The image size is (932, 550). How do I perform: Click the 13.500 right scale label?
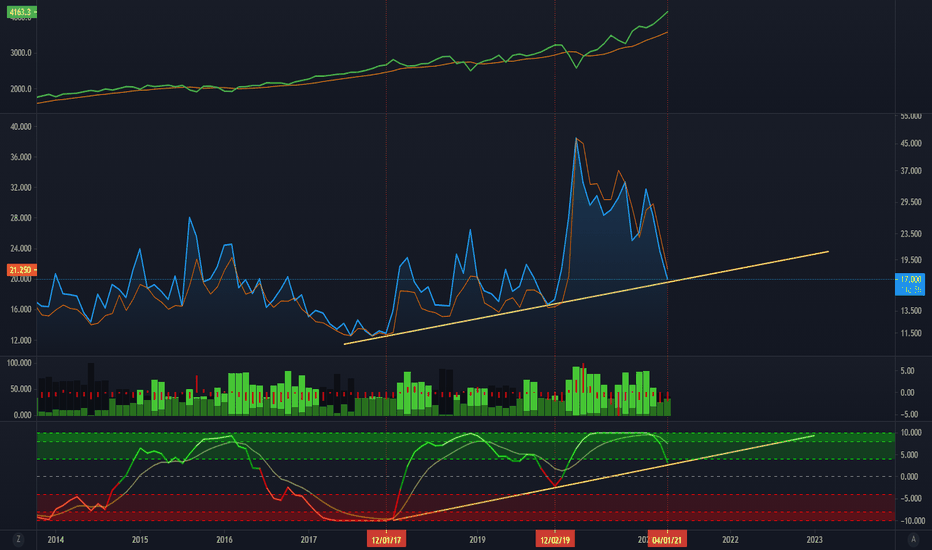(911, 311)
